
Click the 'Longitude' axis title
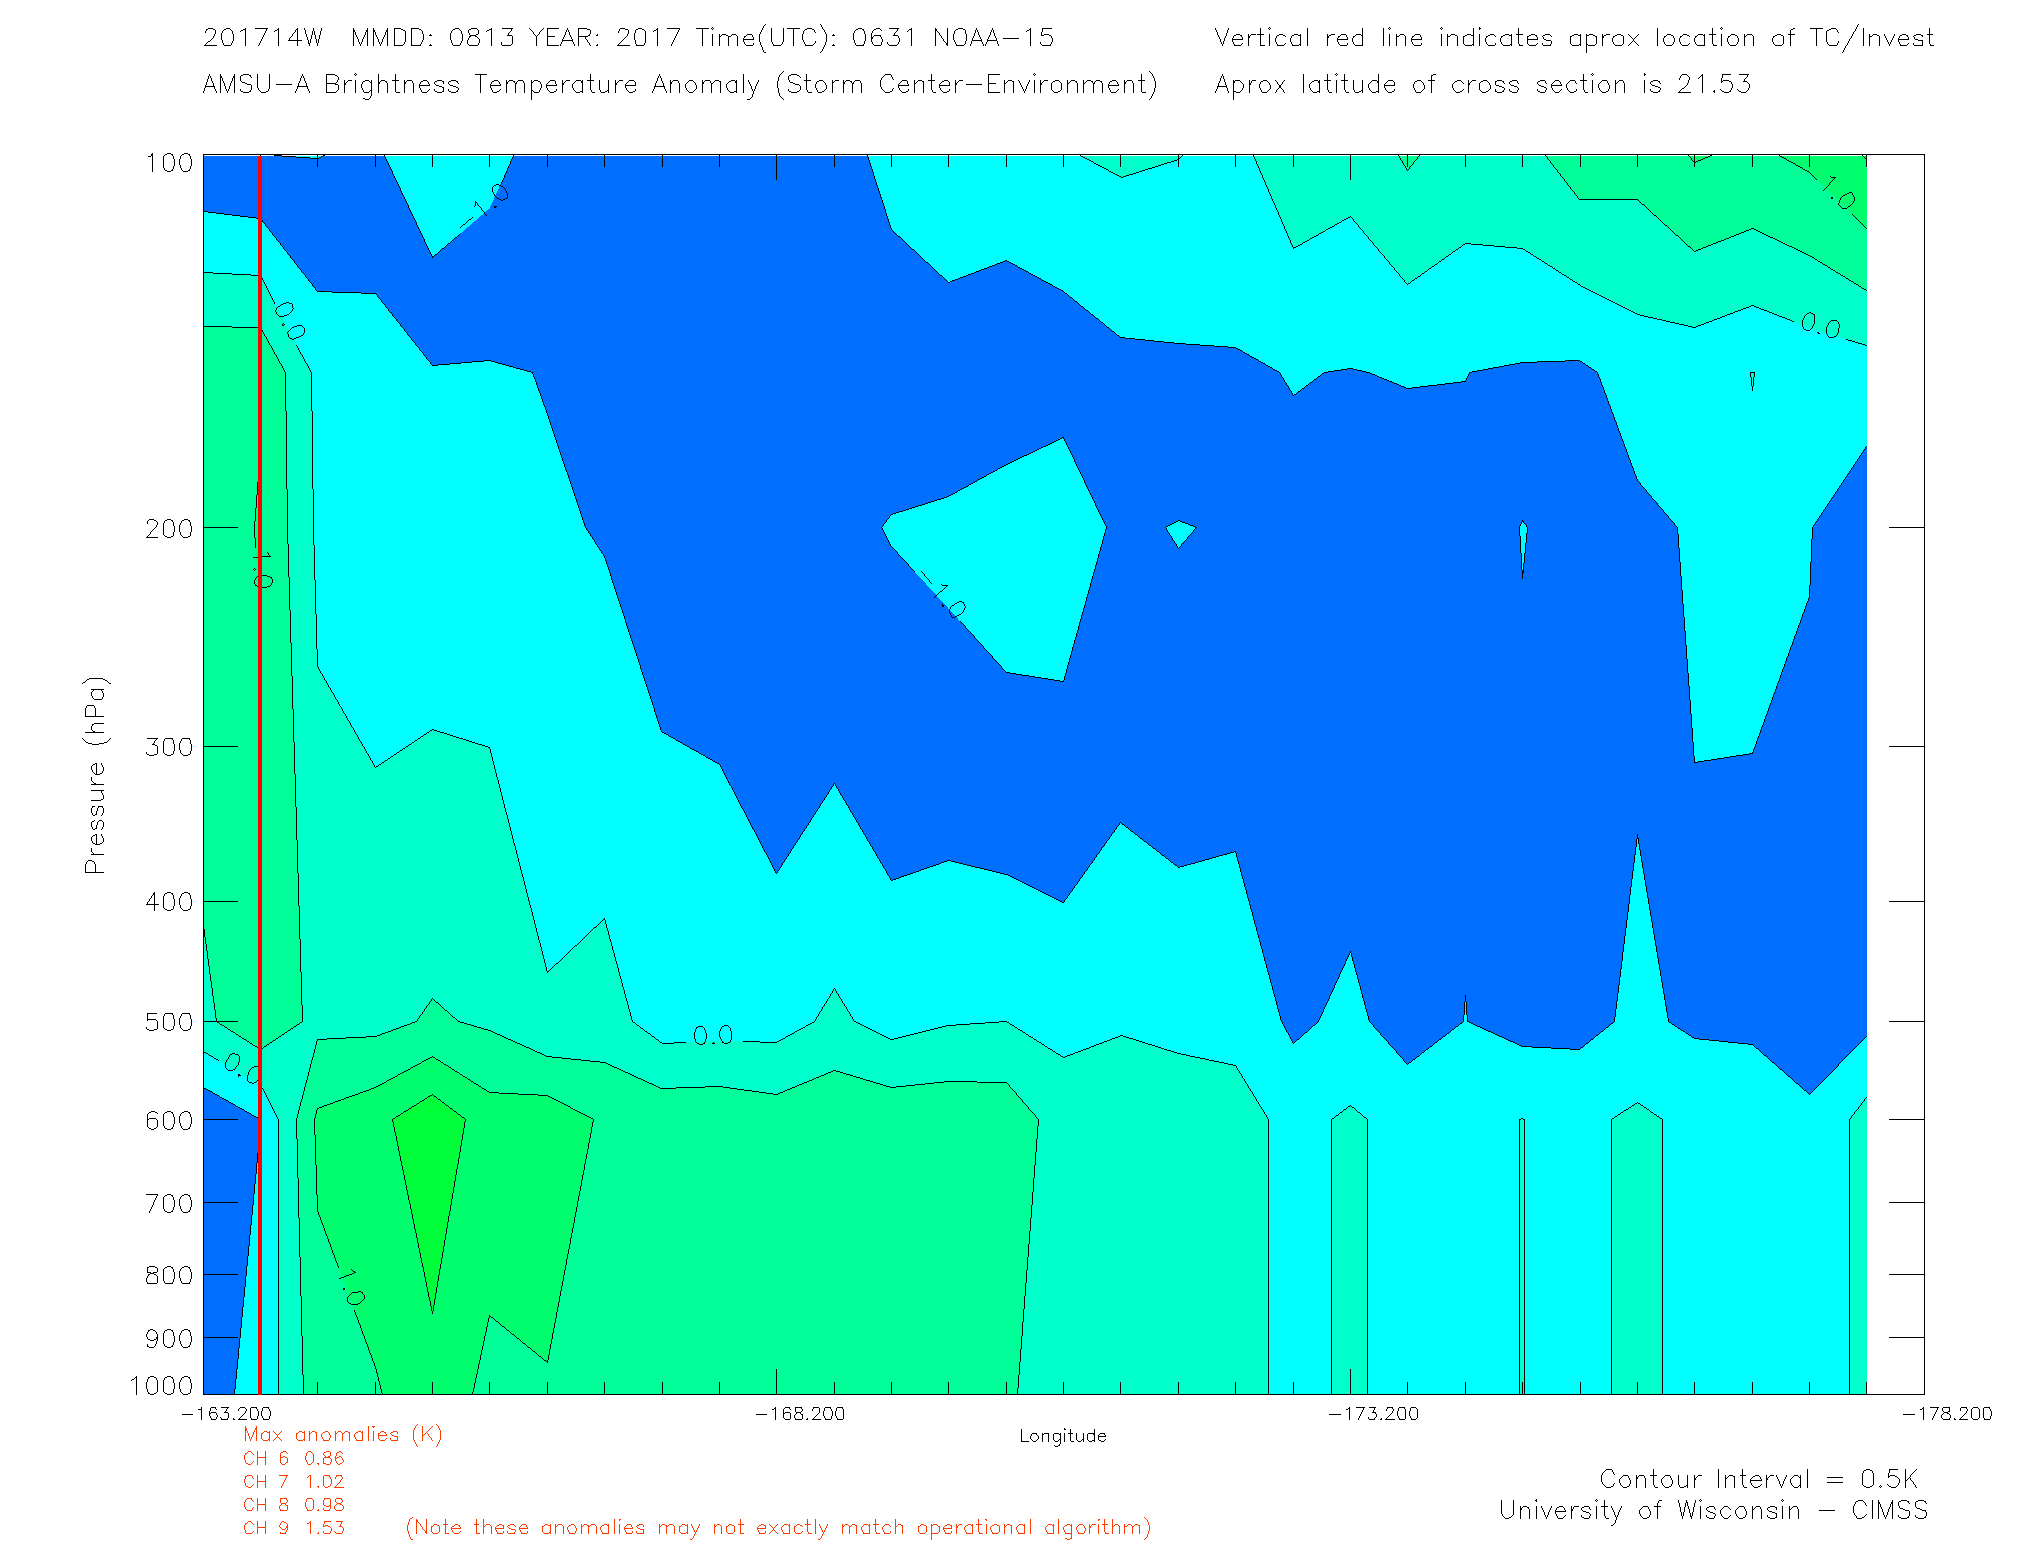click(1062, 1436)
